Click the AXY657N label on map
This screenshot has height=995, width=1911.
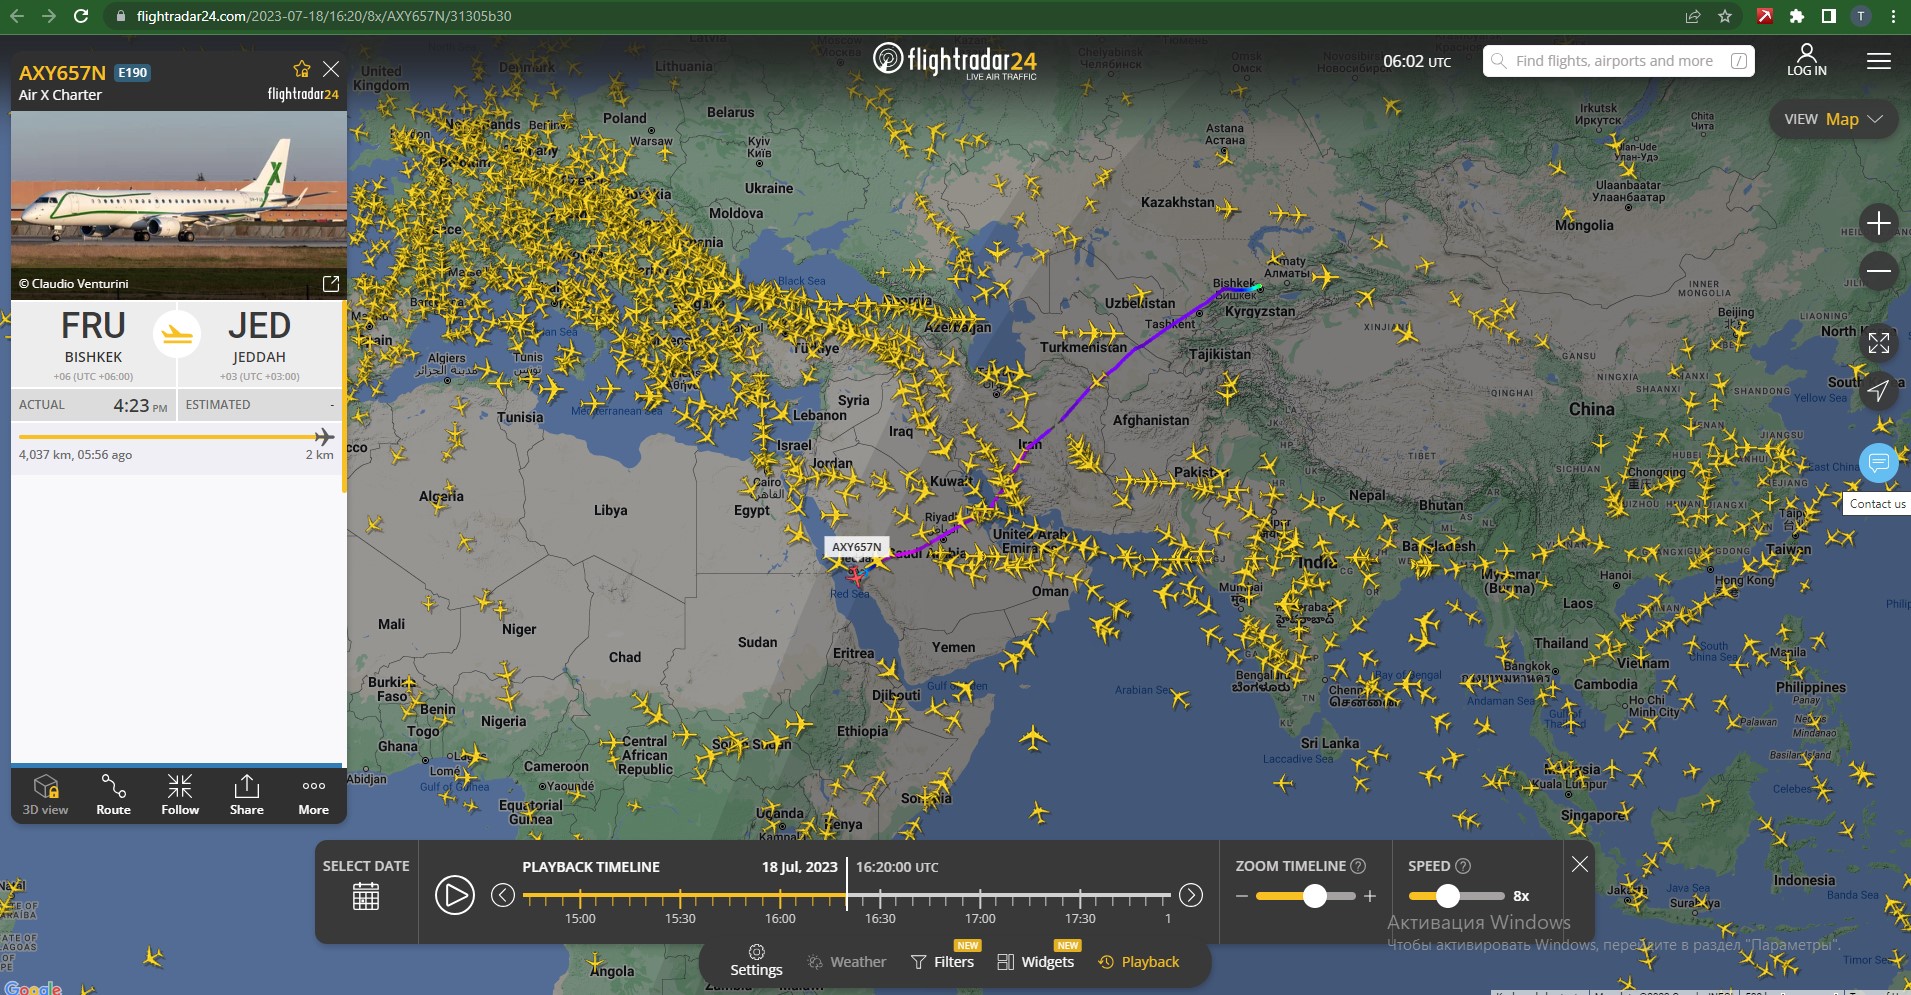click(x=857, y=547)
